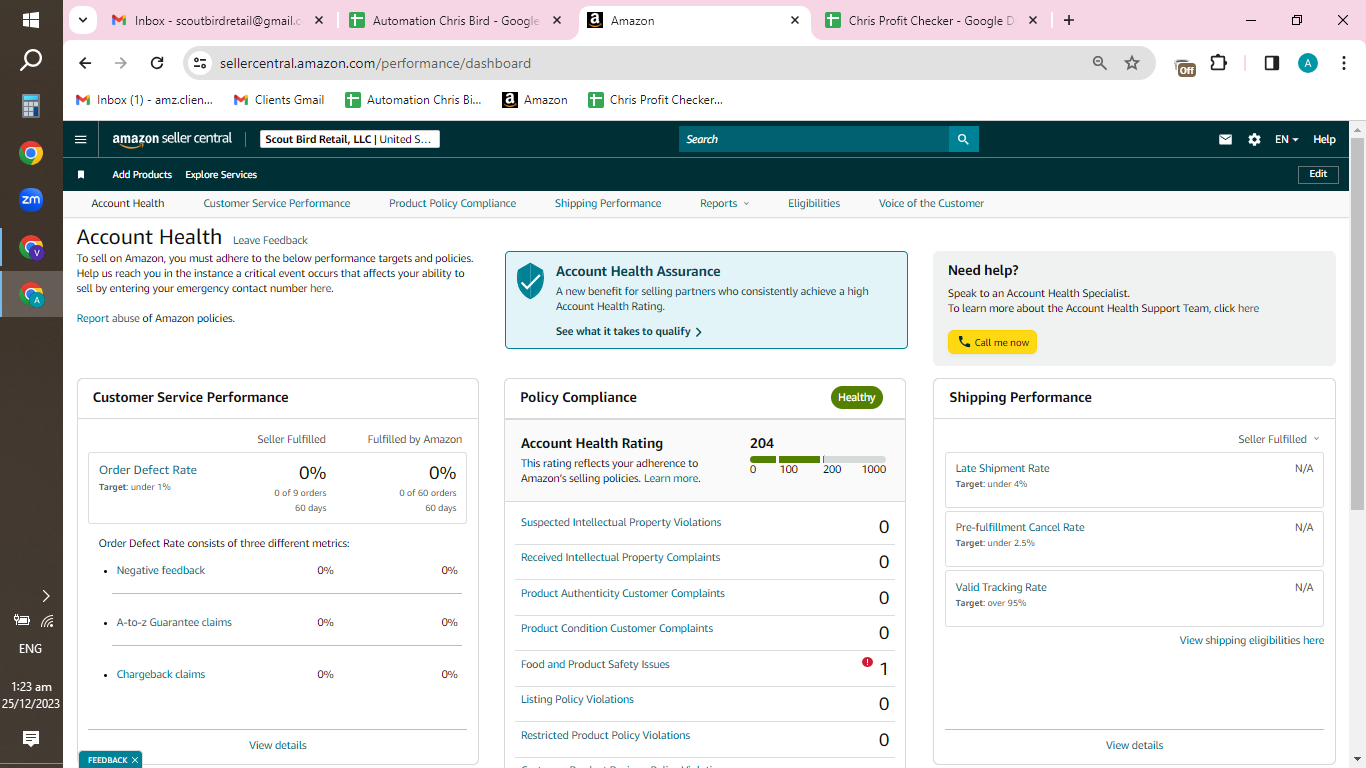This screenshot has height=768, width=1366.
Task: Click the Amazon Seller Central logo
Action: coord(172,139)
